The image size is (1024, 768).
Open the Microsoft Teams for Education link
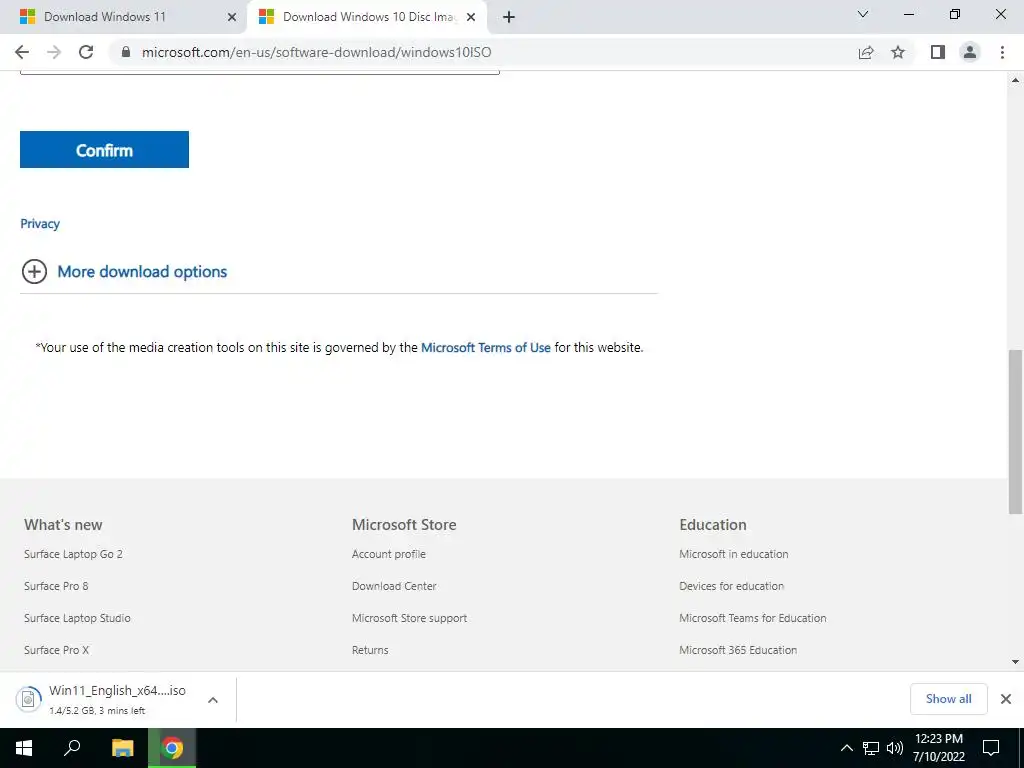[x=752, y=618]
